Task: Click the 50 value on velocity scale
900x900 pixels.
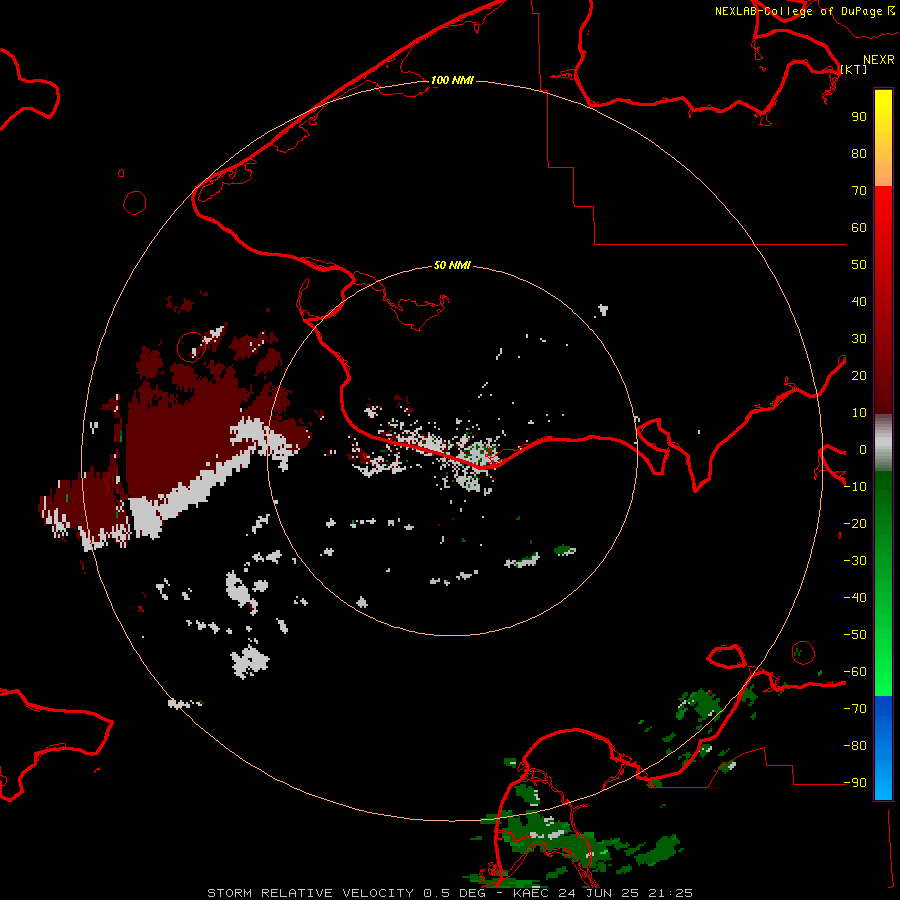Action: coord(859,265)
